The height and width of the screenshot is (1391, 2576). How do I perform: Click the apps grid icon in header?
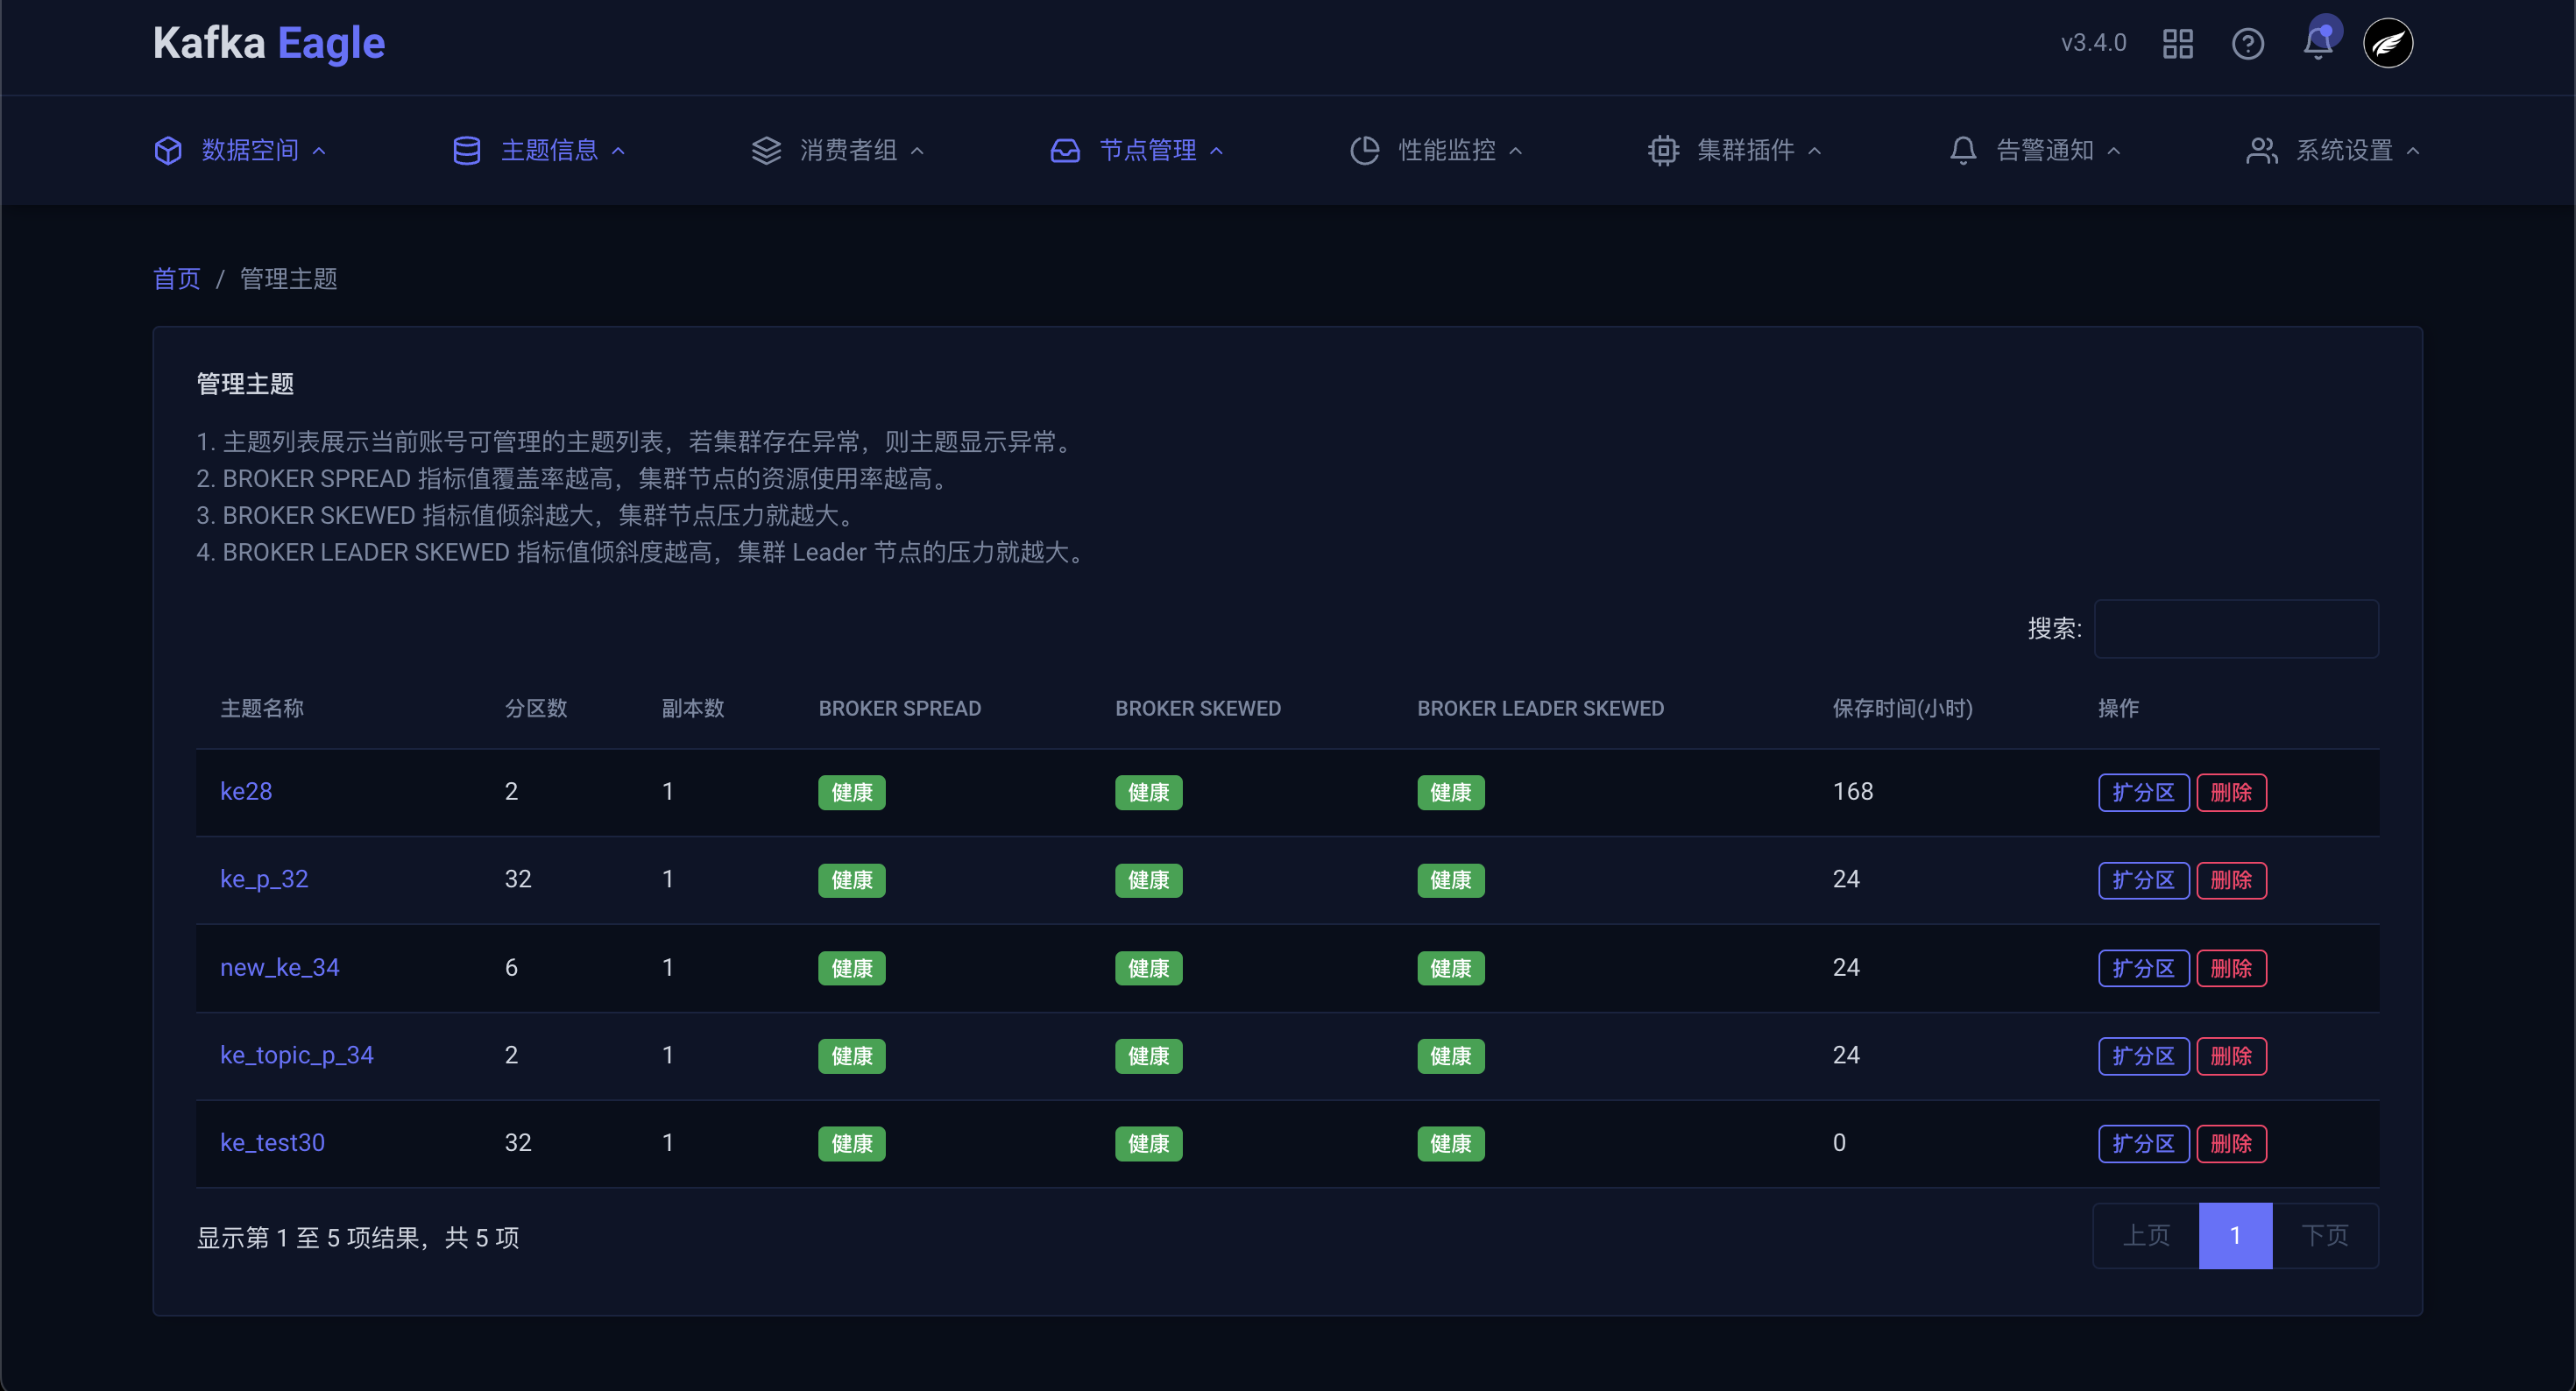point(2177,44)
